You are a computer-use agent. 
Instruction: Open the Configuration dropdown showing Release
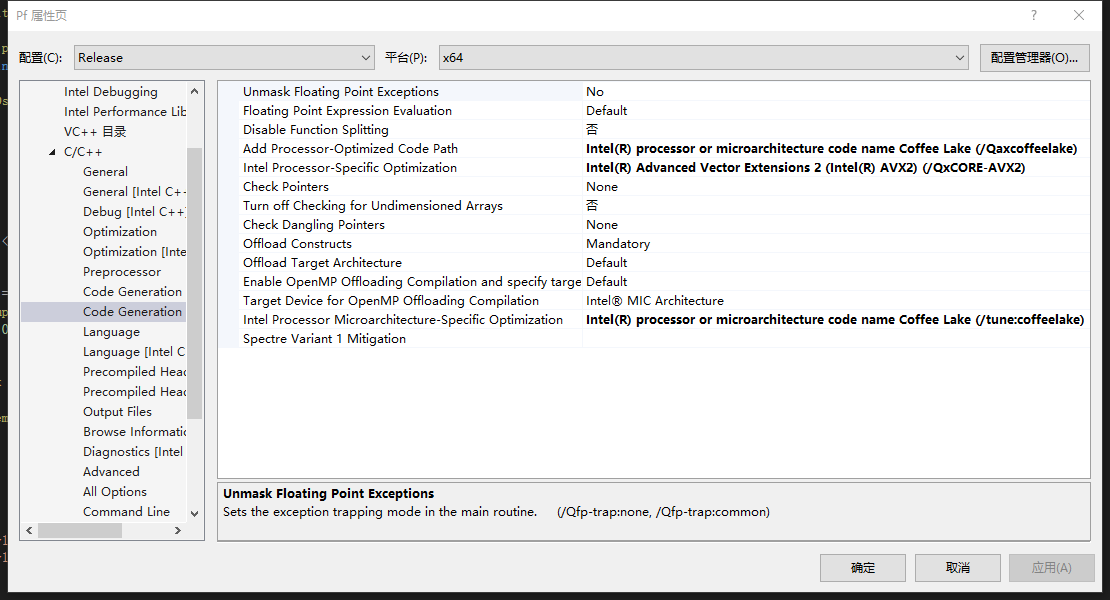224,57
